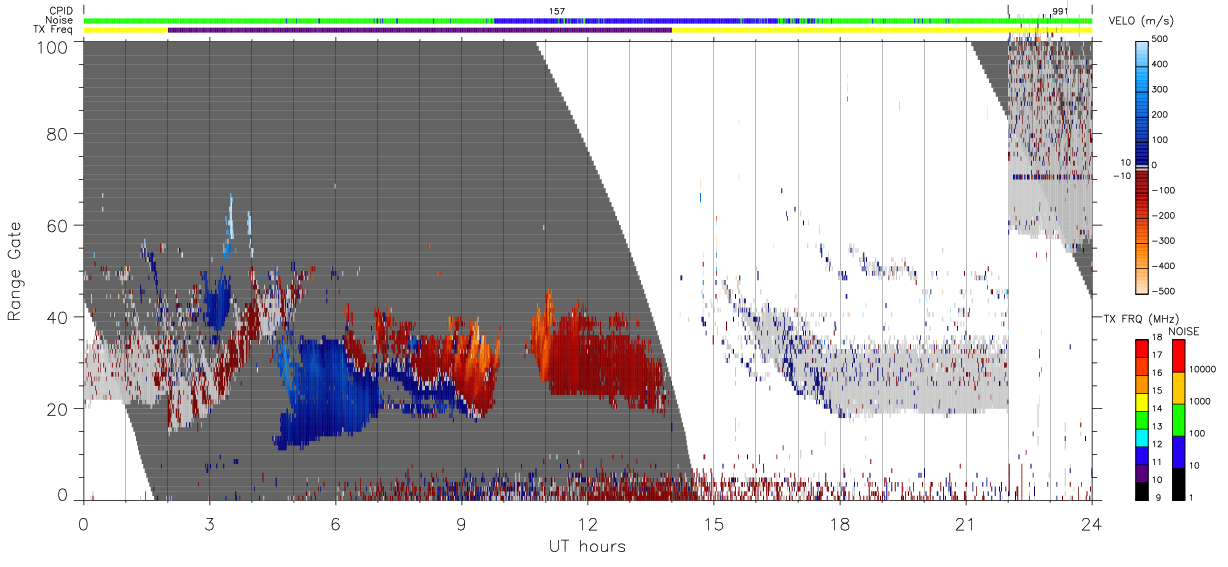Click the '9' UT hours axis tick label

(x=461, y=522)
